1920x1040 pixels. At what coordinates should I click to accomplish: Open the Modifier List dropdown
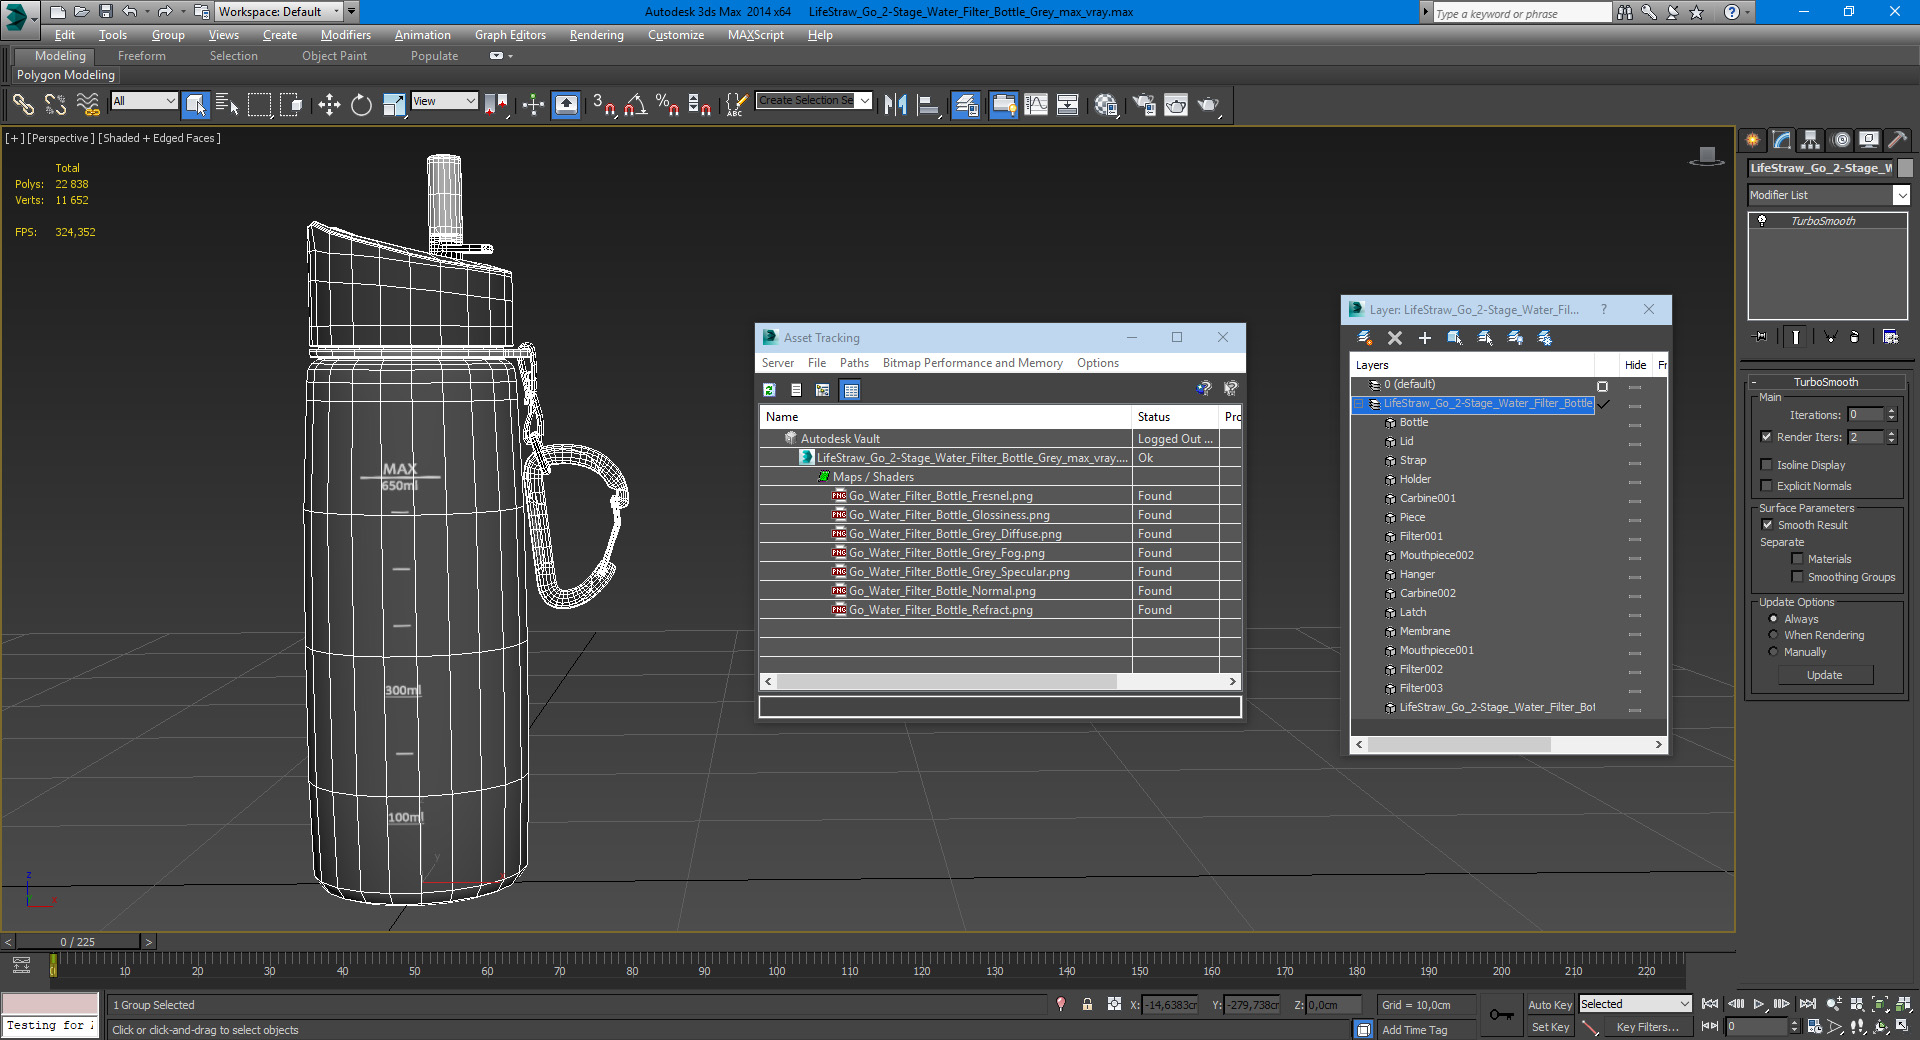(x=1829, y=195)
